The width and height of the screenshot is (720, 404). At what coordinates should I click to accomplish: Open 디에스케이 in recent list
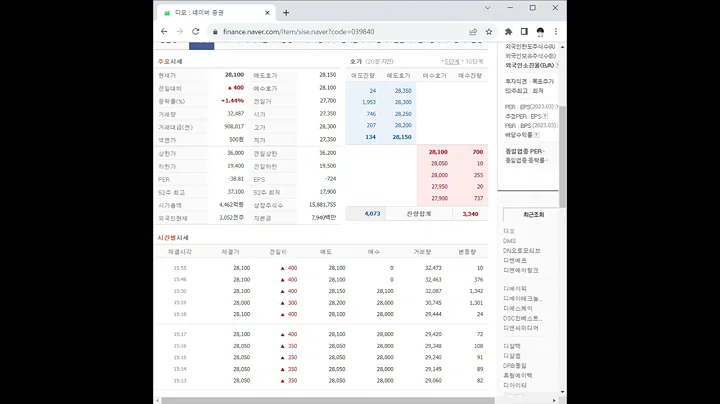point(518,309)
